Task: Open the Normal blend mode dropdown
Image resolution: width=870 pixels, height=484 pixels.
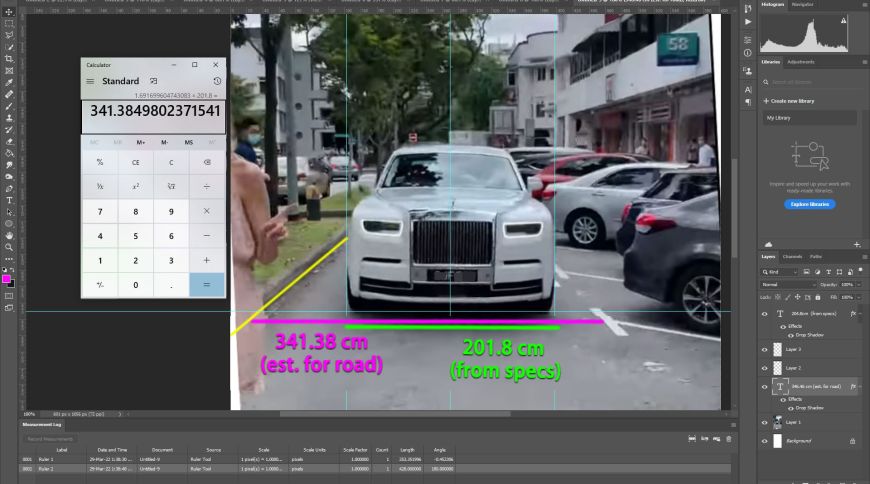Action: click(x=788, y=285)
